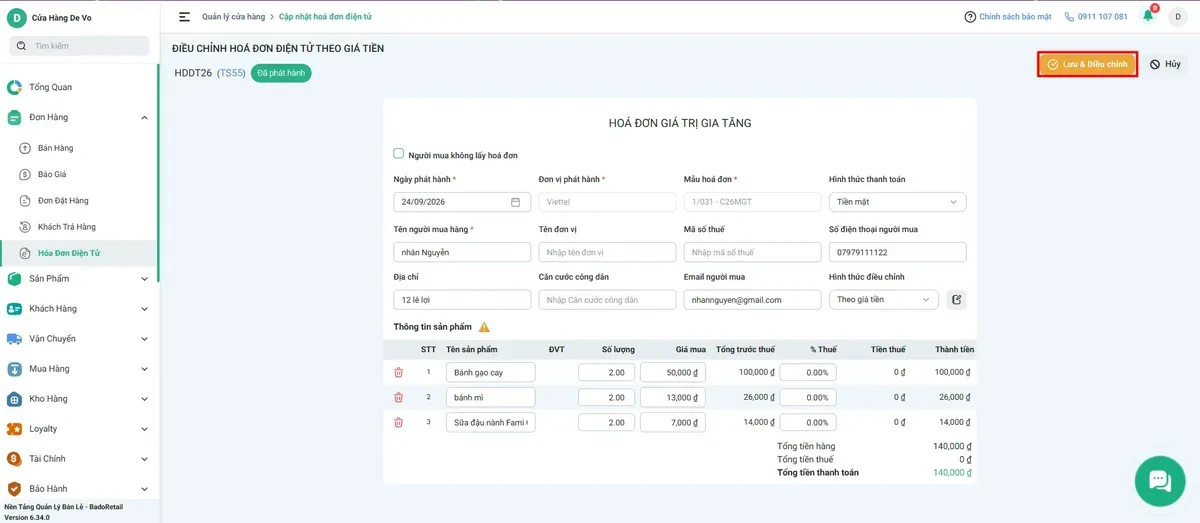Image resolution: width=1200 pixels, height=523 pixels.
Task: Expand the Vận Chuyển menu chevron
Action: pyautogui.click(x=144, y=339)
